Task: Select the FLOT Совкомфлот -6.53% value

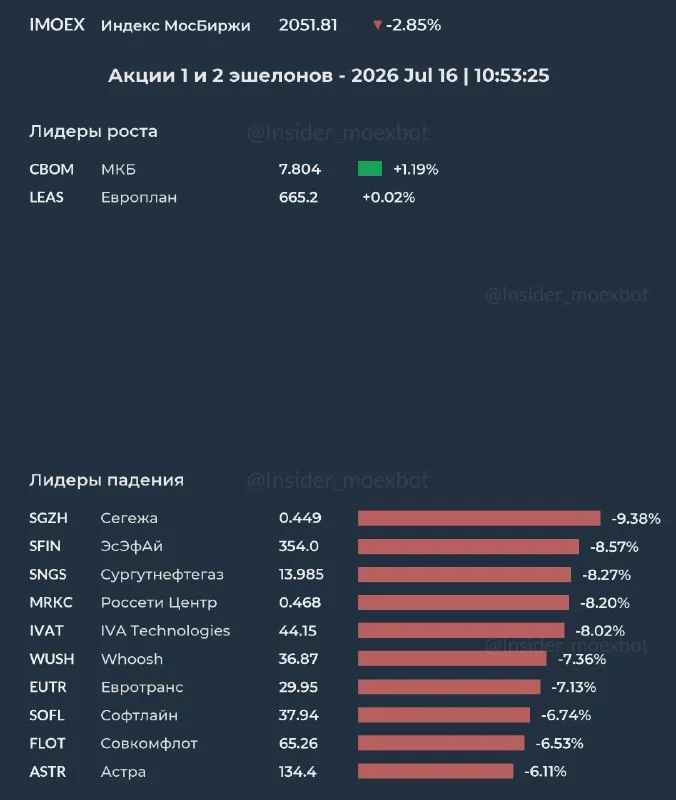Action: [559, 743]
